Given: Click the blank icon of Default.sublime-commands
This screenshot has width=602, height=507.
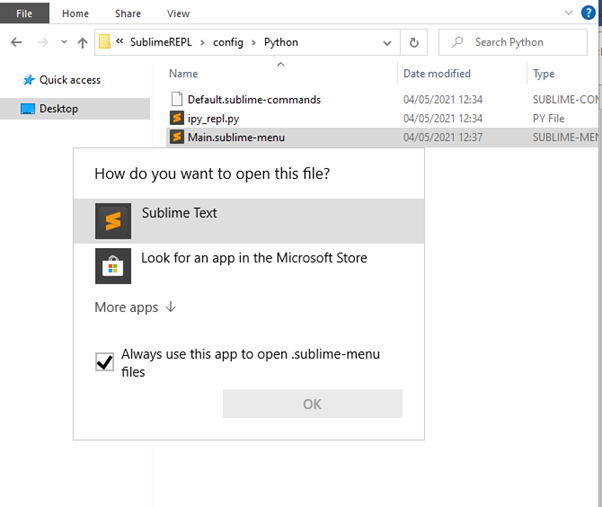Looking at the screenshot, I should point(177,99).
